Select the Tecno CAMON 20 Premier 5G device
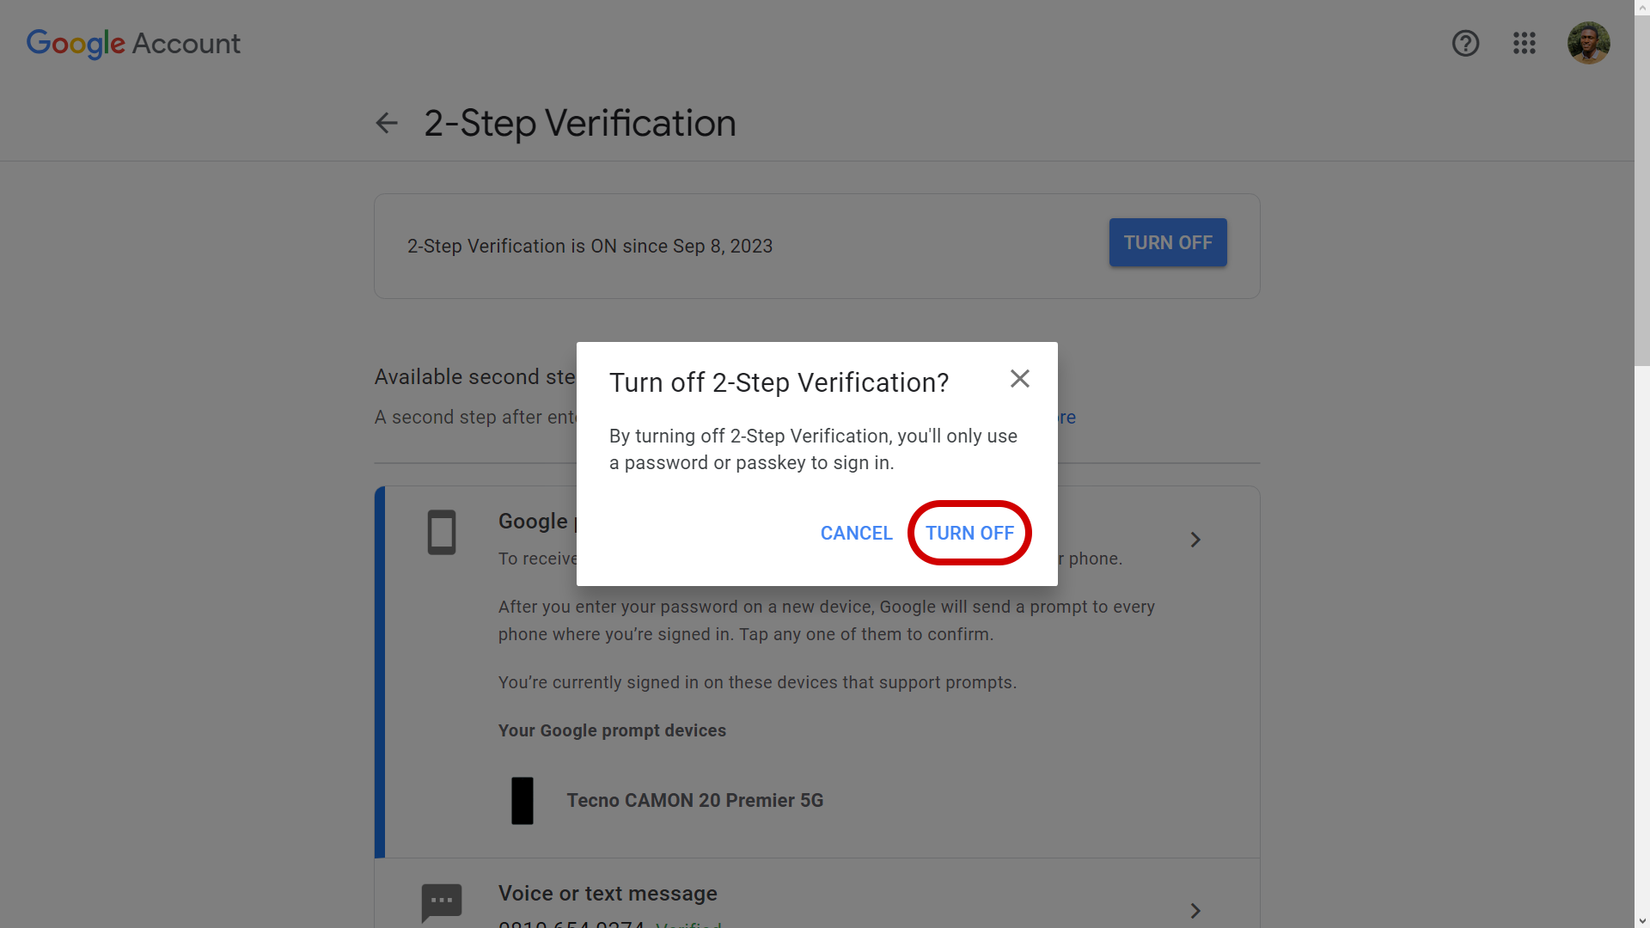1650x928 pixels. 695,800
